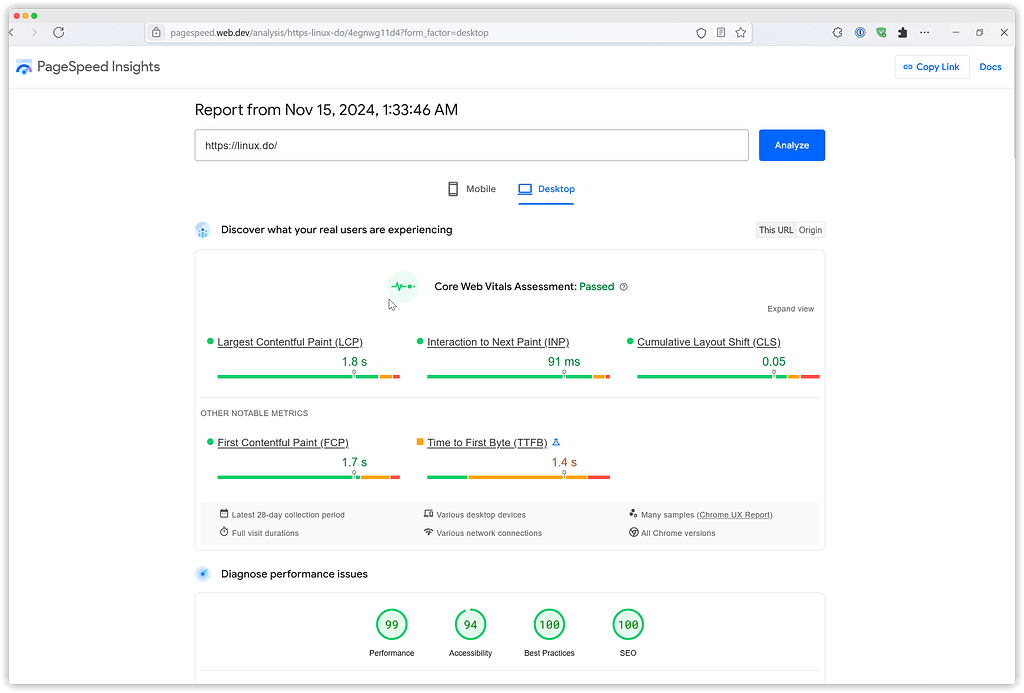
Task: Bookmark this page with the star icon
Action: pos(741,33)
